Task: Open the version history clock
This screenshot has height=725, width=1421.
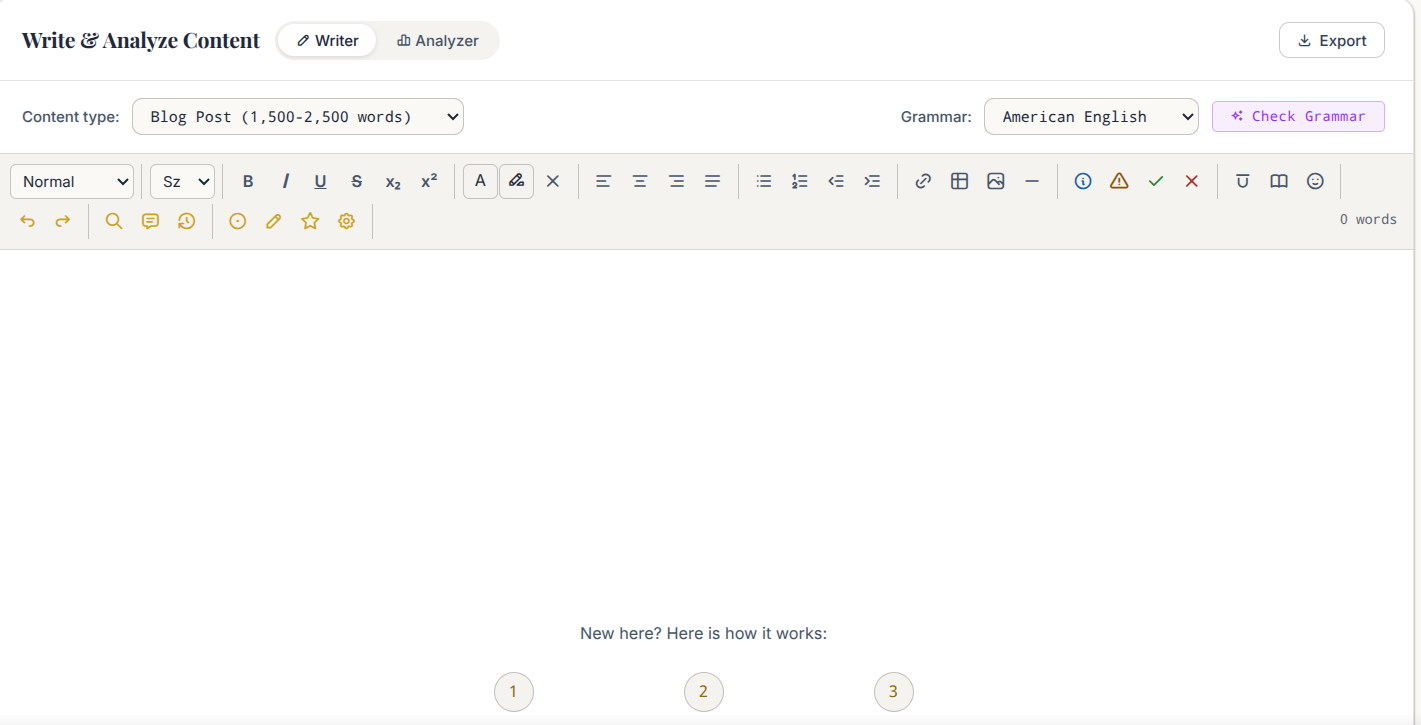Action: [x=187, y=221]
